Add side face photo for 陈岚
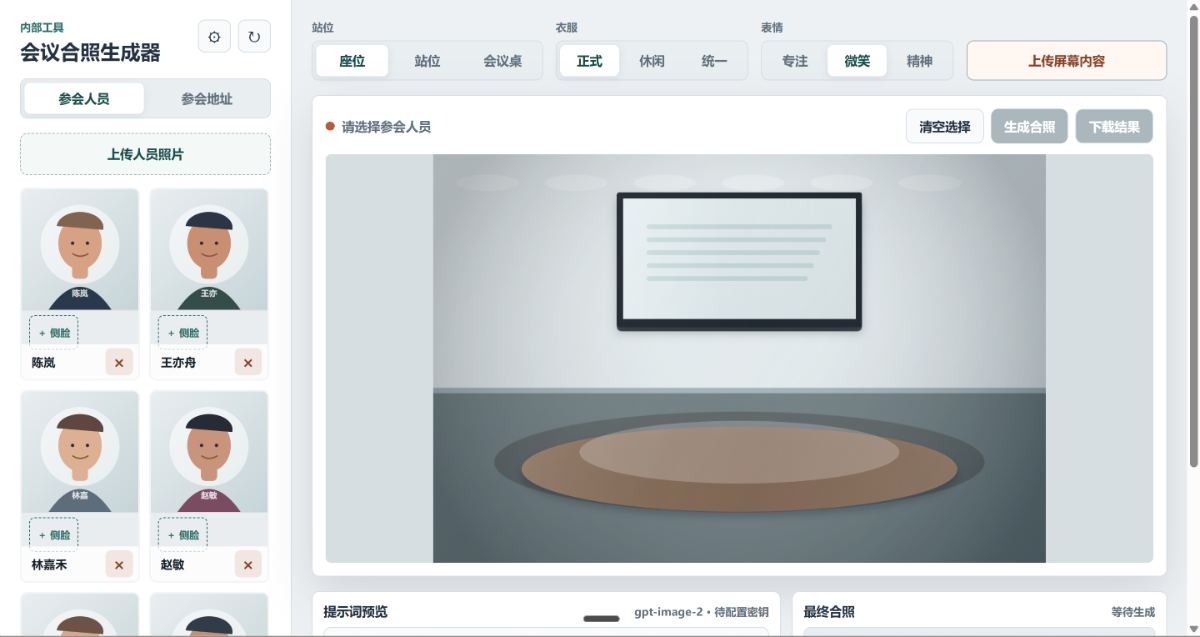1200x637 pixels. [x=54, y=333]
